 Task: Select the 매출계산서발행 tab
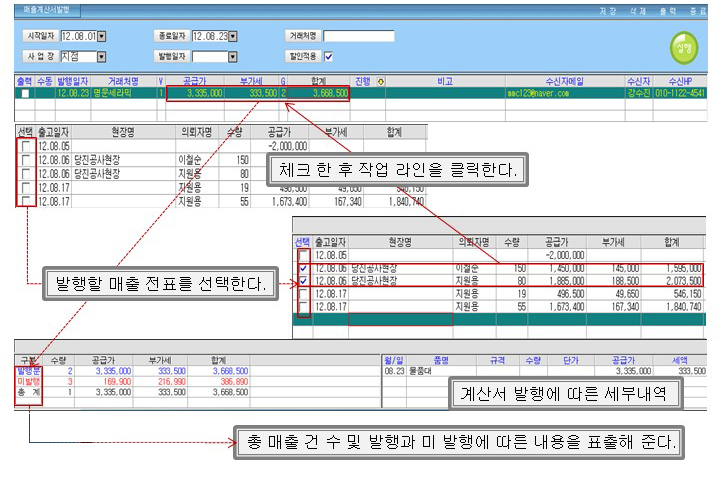click(47, 10)
